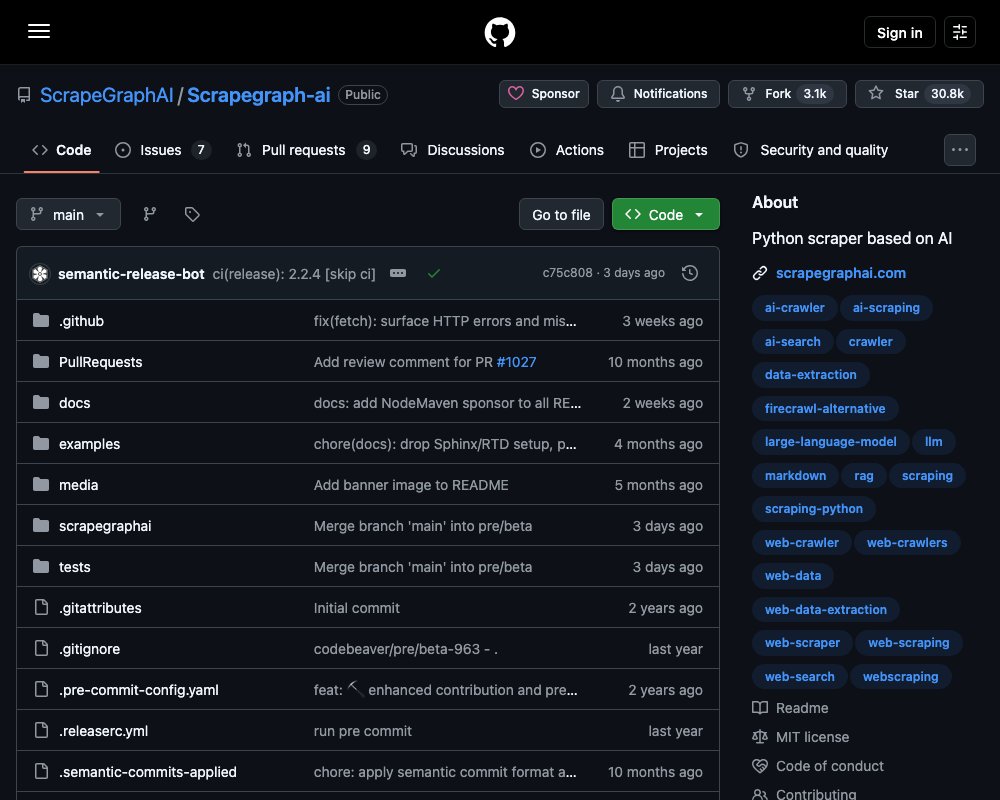View branches via the branch icon

tap(150, 214)
